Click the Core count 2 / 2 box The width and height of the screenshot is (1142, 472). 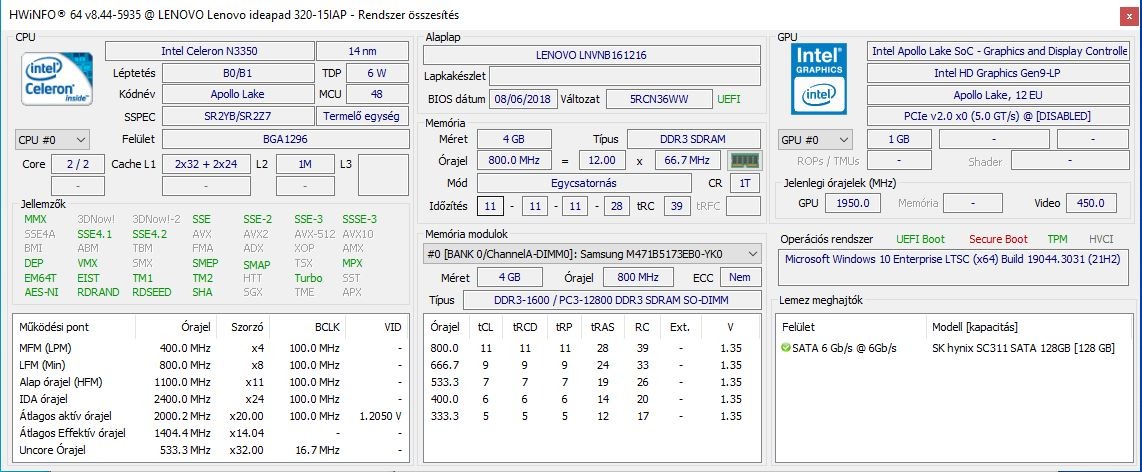pyautogui.click(x=77, y=164)
